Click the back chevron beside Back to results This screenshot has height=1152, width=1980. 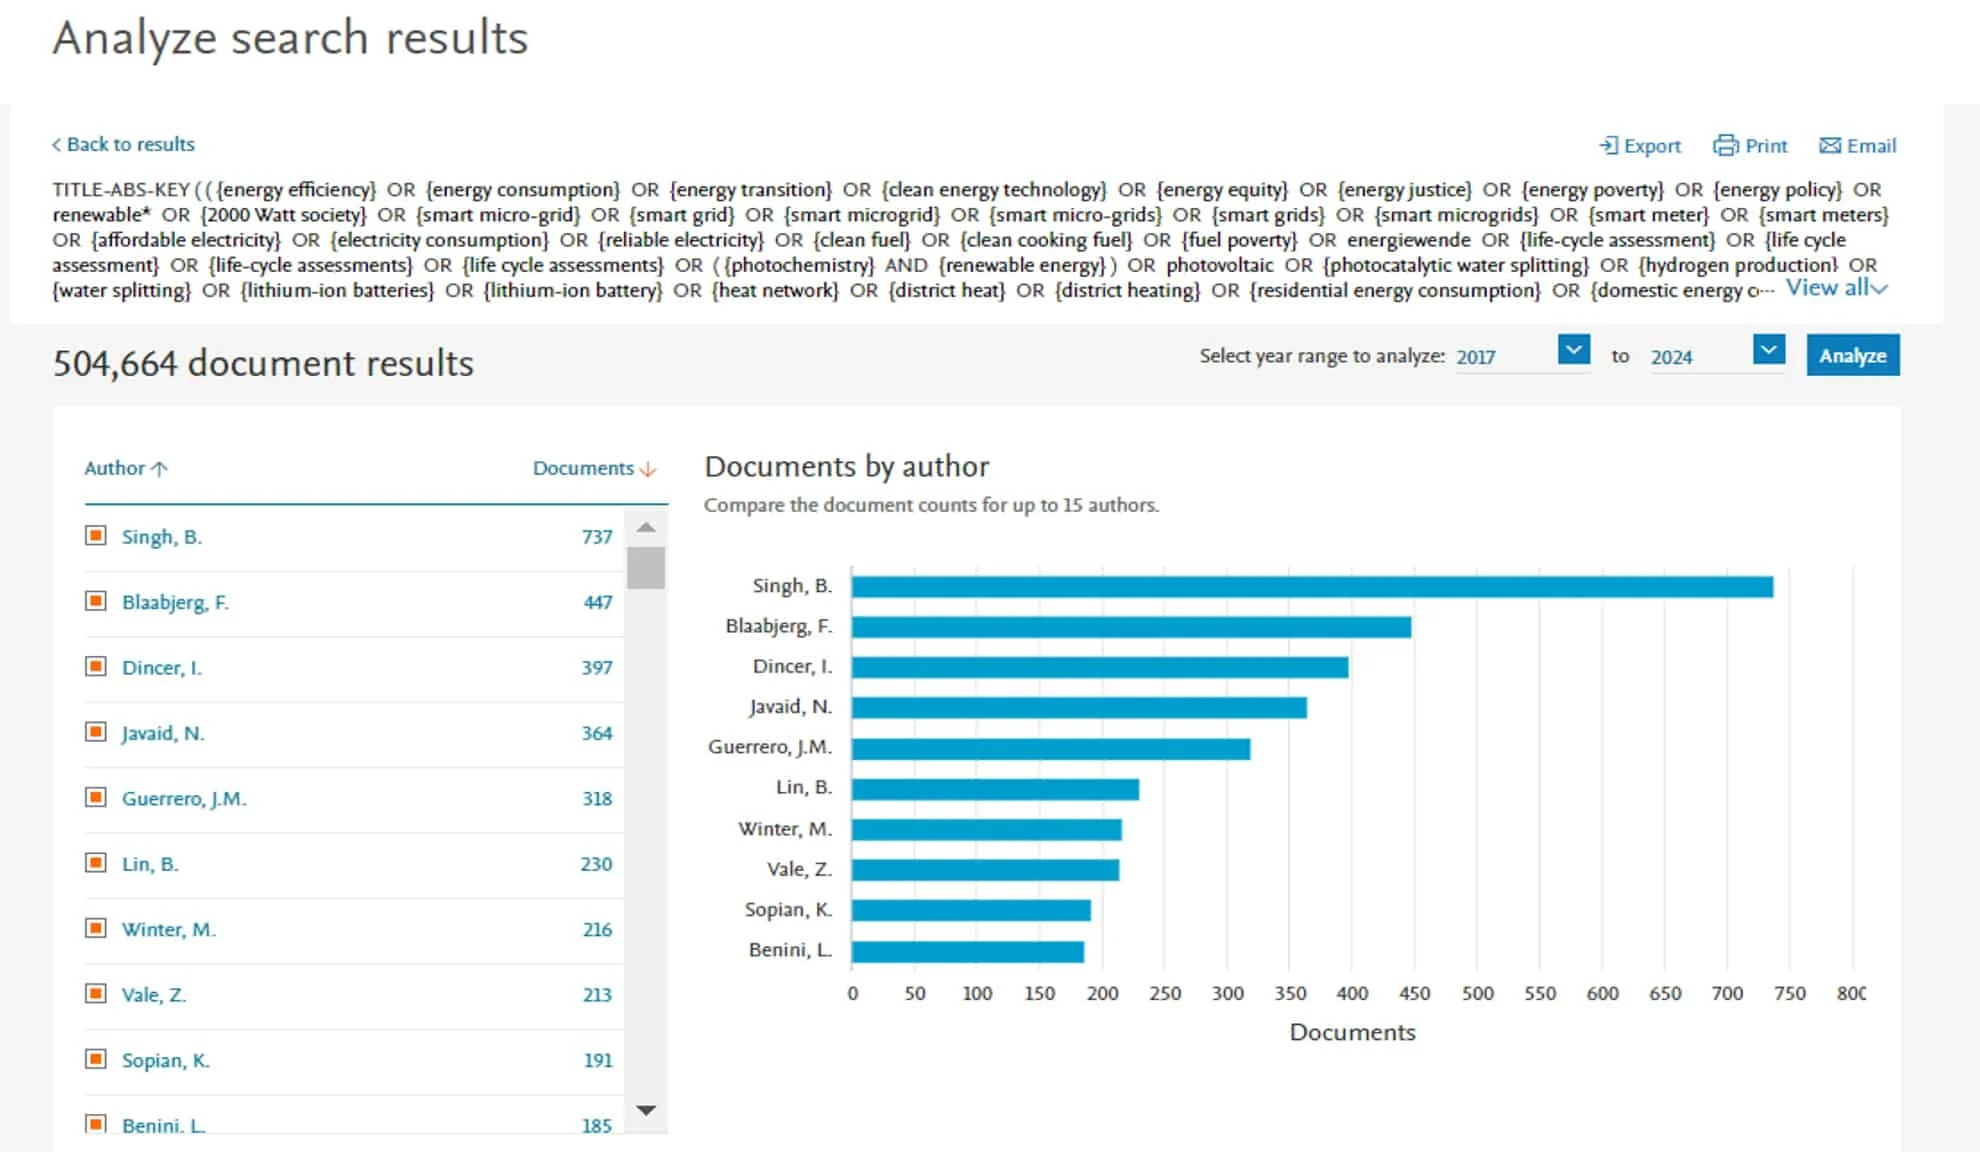coord(58,144)
